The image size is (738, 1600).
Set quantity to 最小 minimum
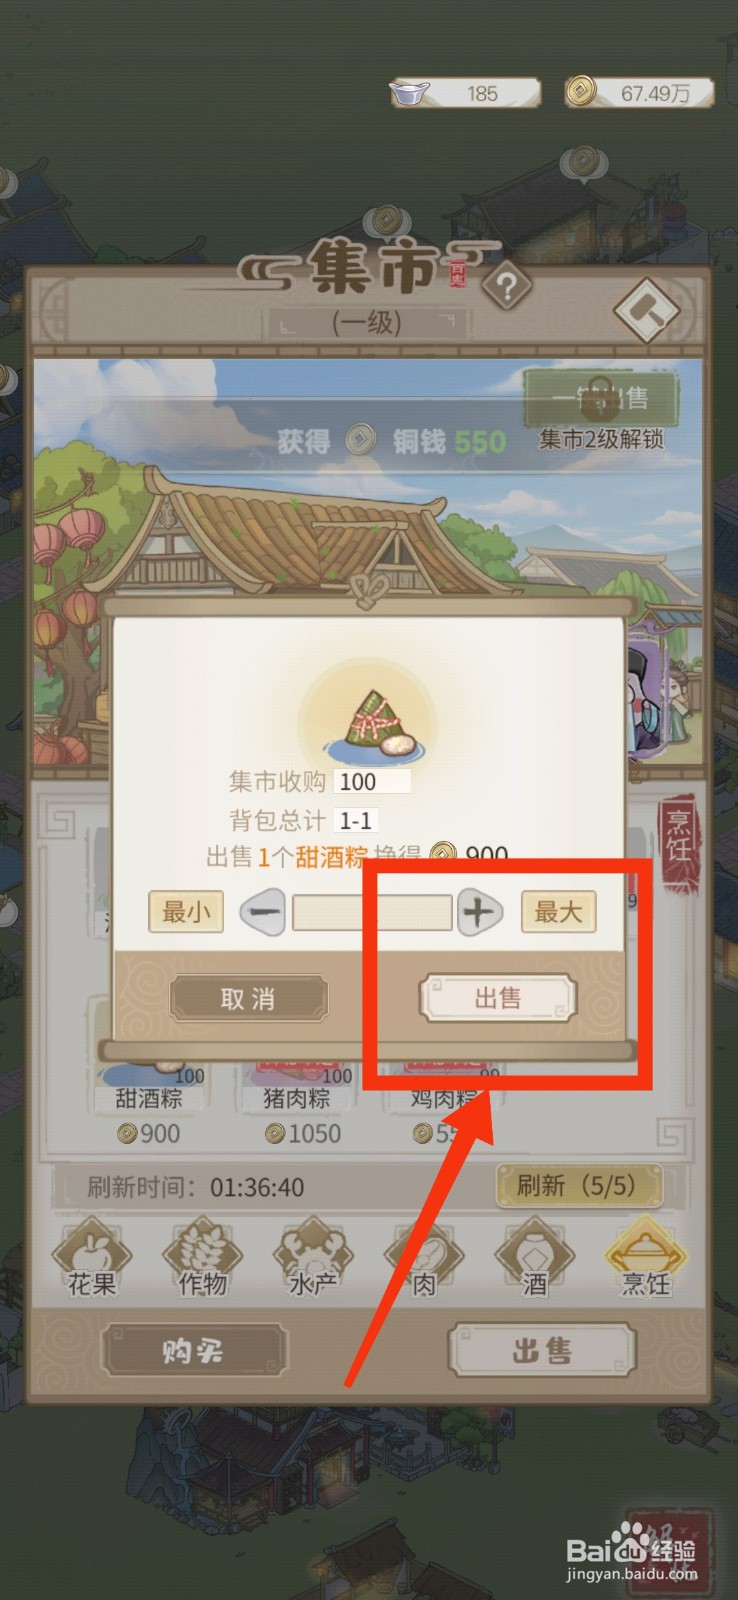[x=186, y=912]
